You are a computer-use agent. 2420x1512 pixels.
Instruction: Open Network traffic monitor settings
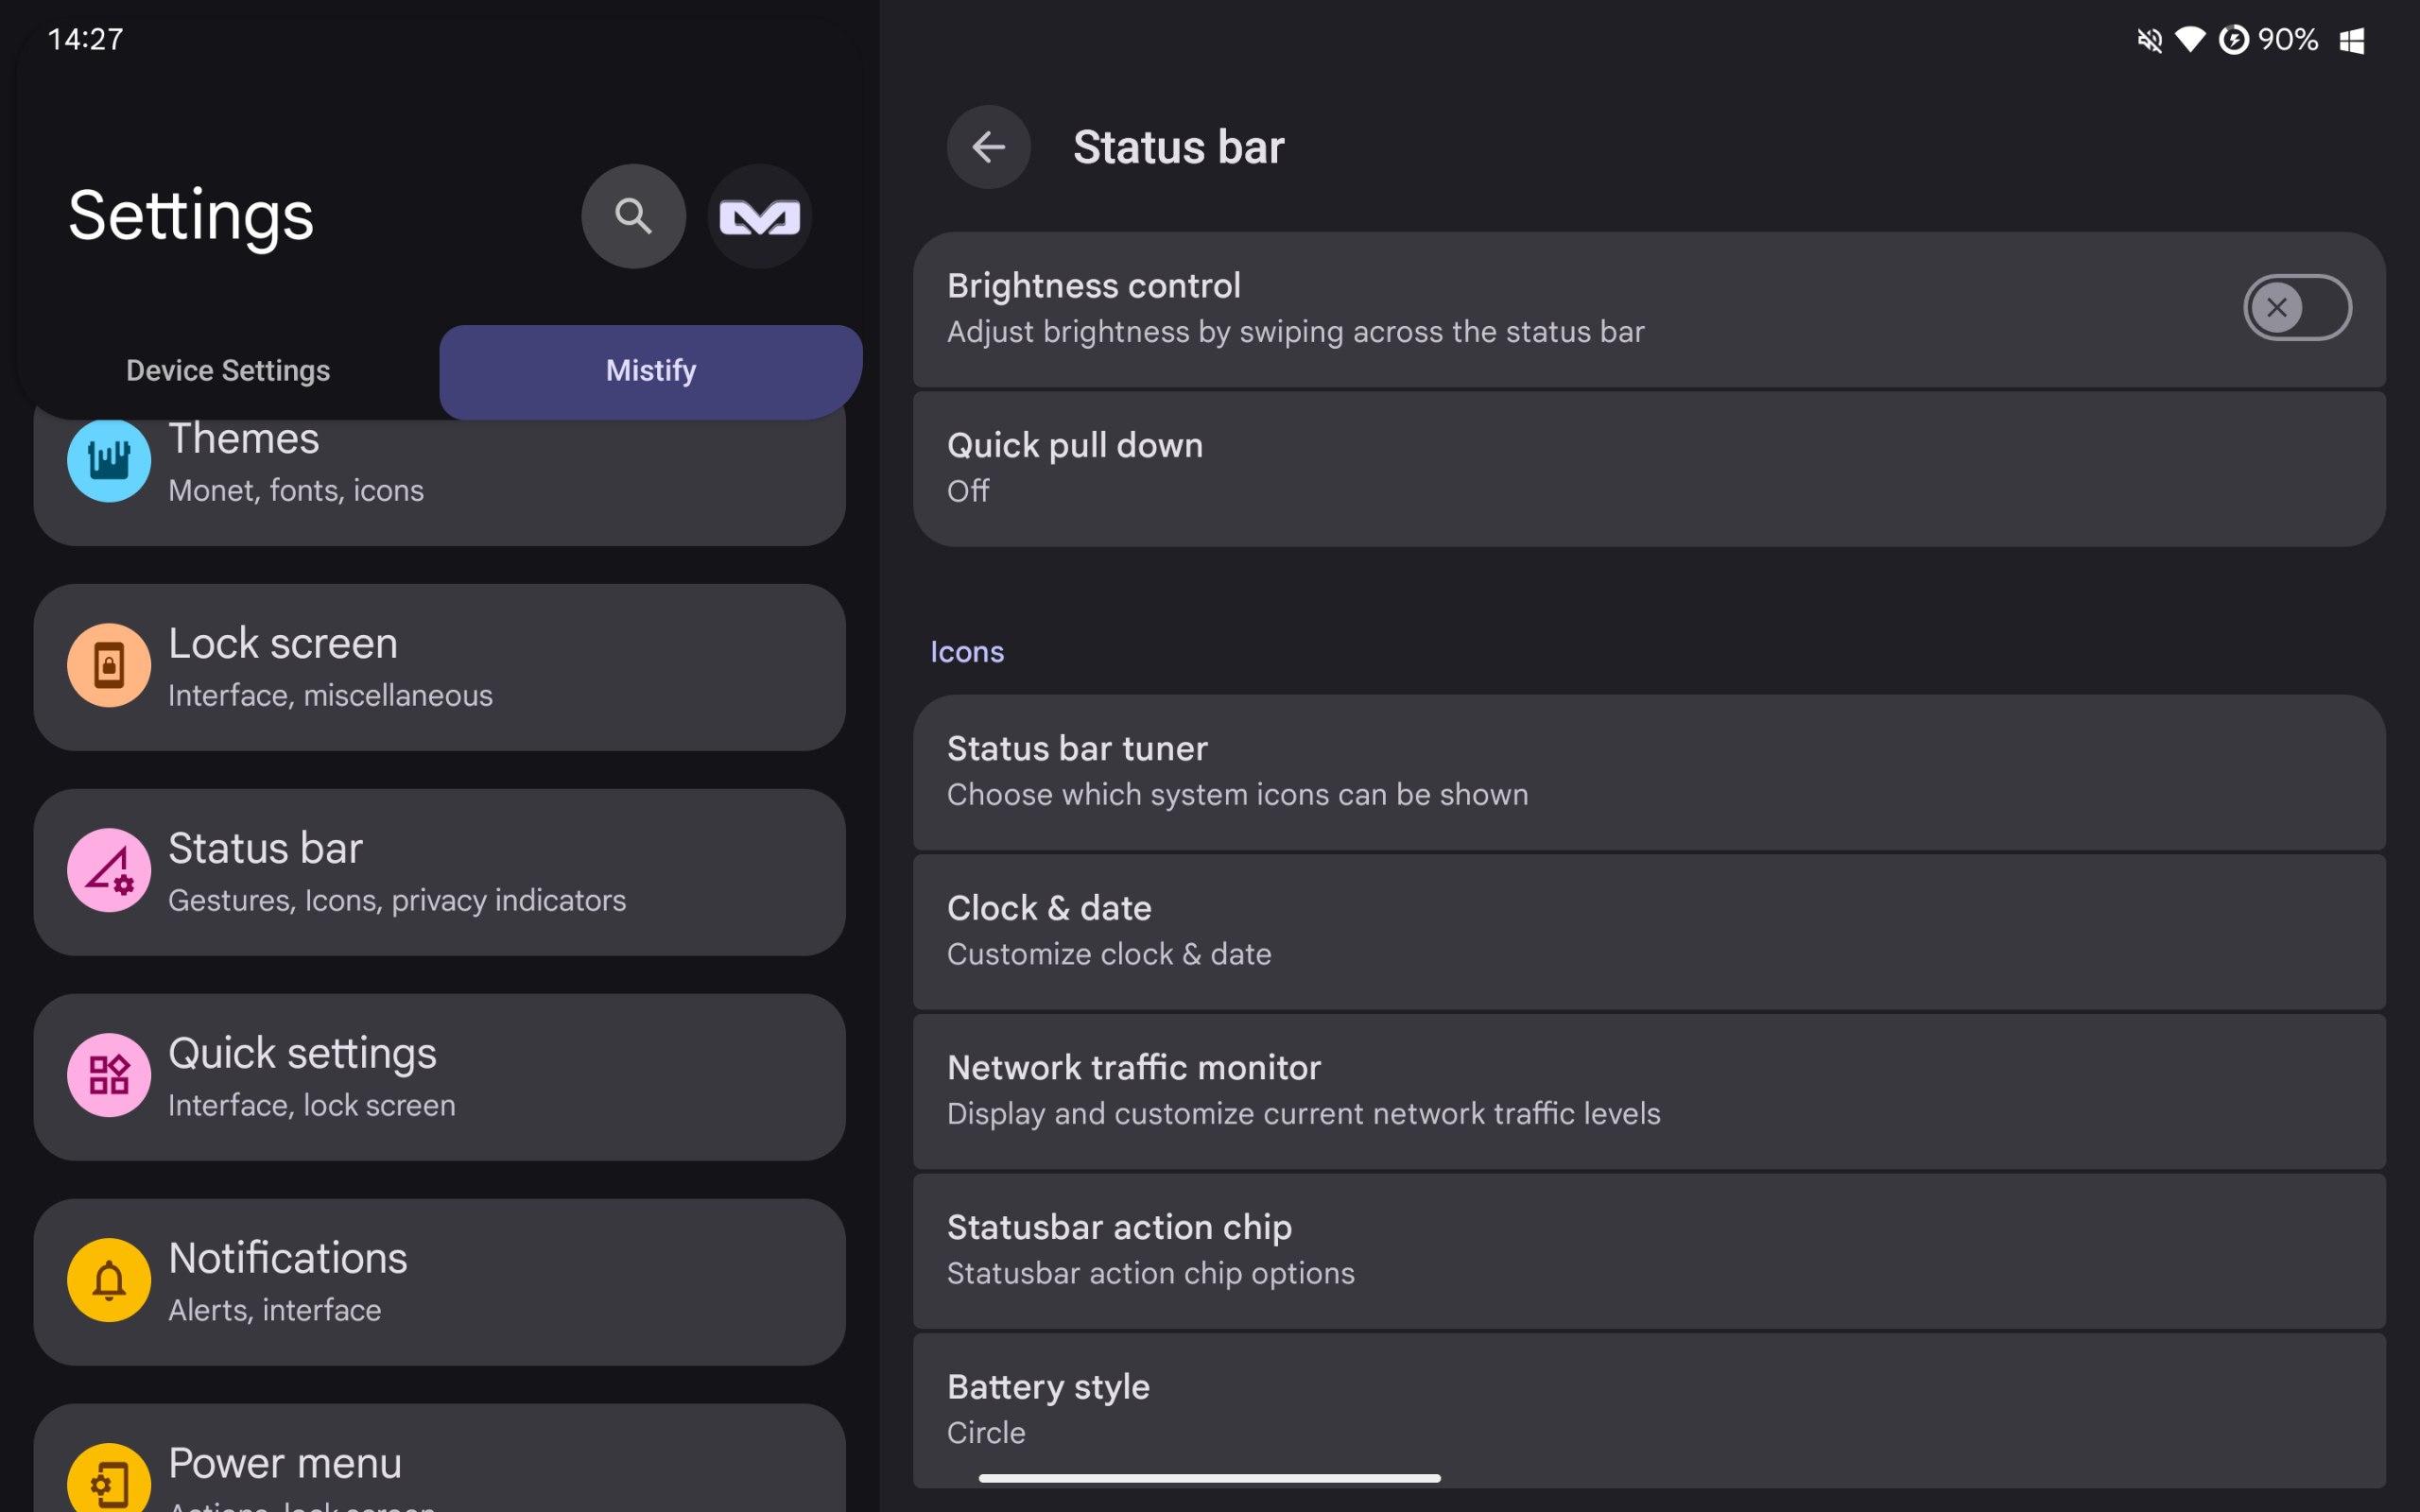[1649, 1091]
